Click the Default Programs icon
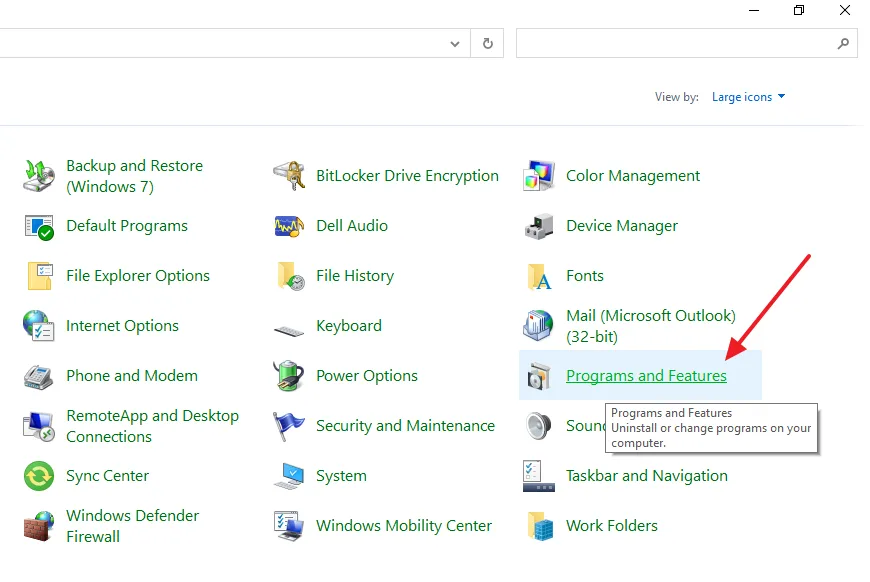Image resolution: width=870 pixels, height=582 pixels. tap(39, 226)
